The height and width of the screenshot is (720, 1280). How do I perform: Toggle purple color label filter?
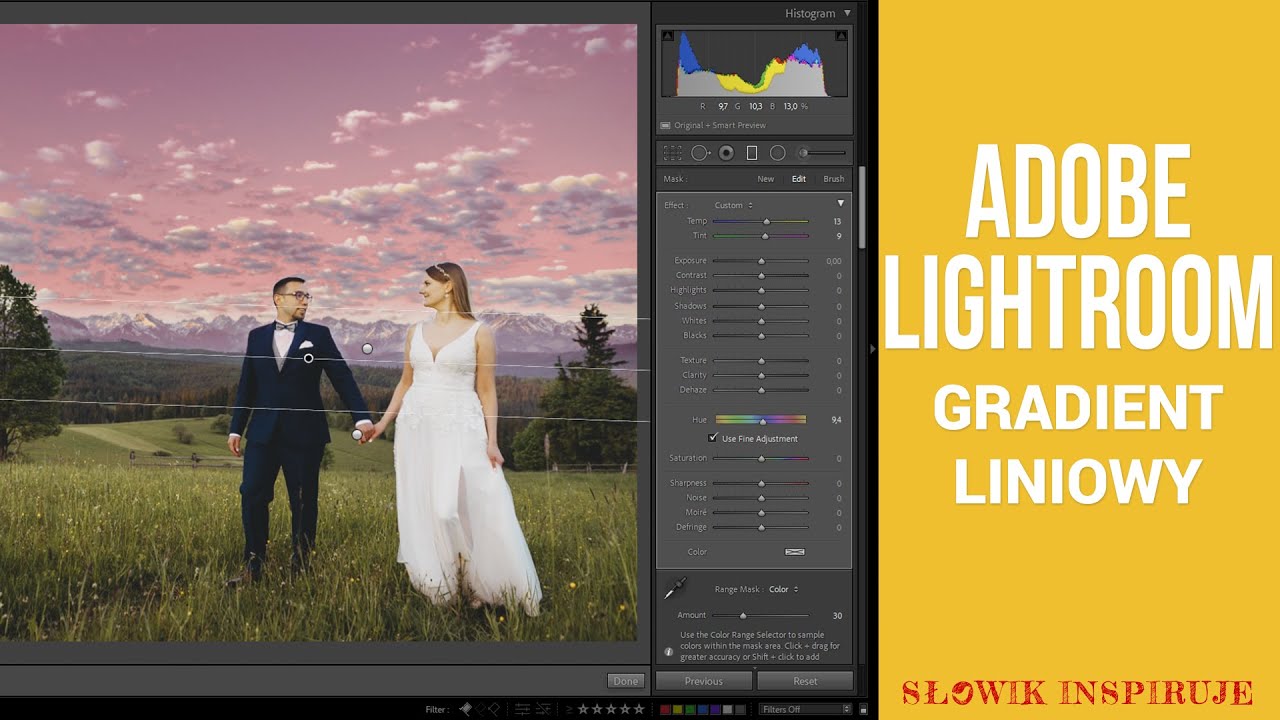click(715, 709)
